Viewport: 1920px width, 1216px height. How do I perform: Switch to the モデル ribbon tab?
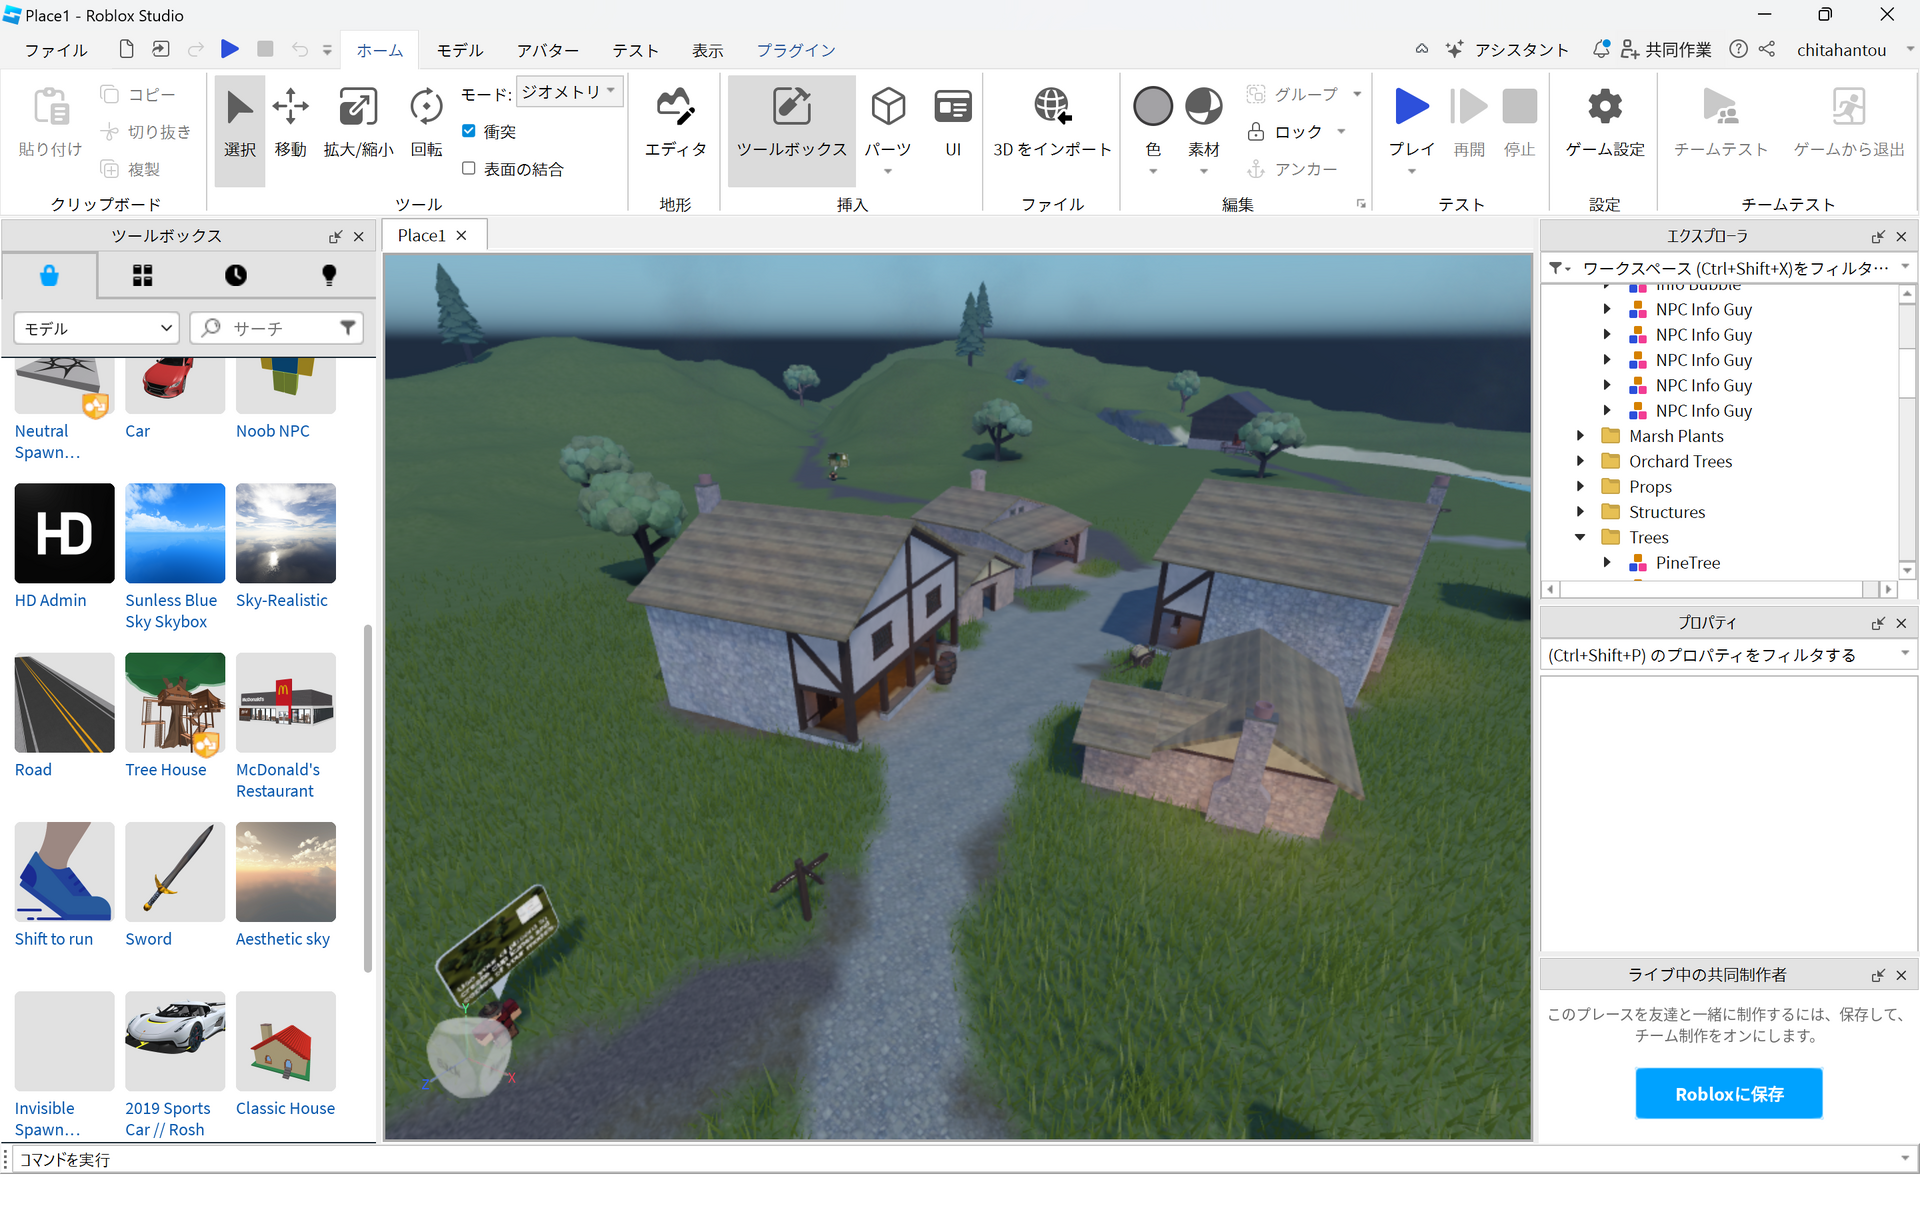click(460, 50)
